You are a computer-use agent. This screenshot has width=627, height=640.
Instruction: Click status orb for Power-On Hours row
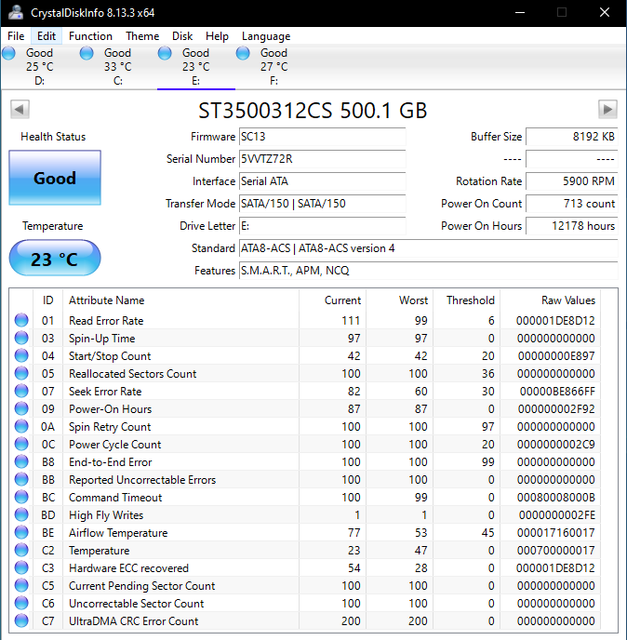pyautogui.click(x=21, y=409)
